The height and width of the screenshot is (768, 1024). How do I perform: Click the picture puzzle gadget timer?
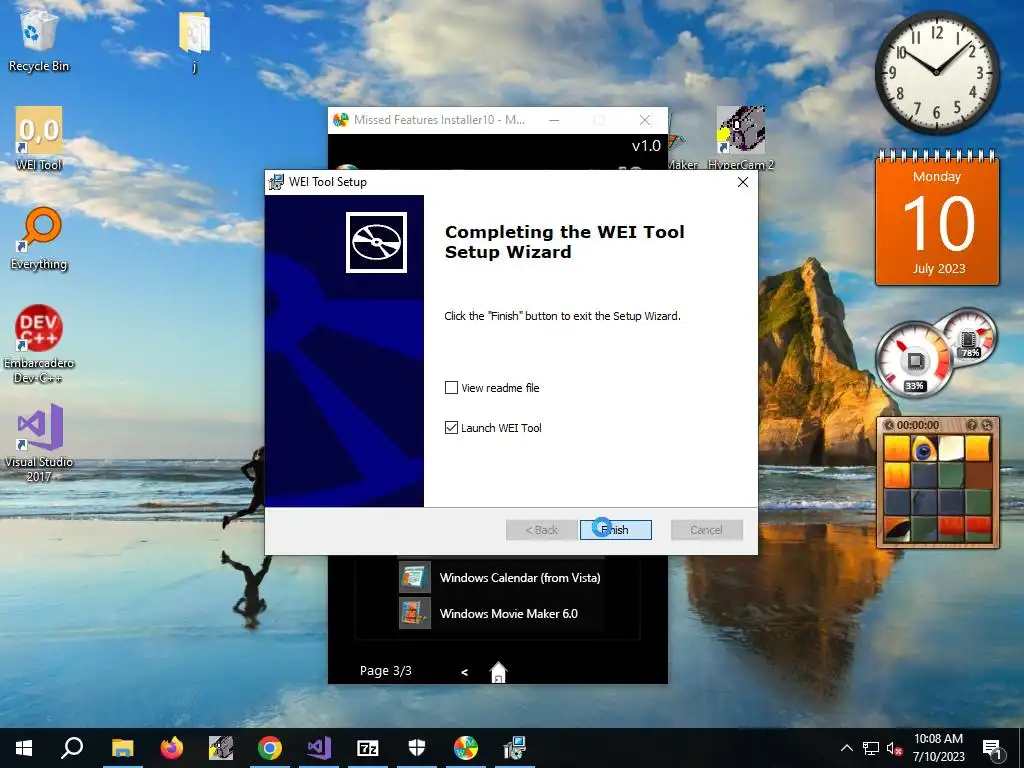[918, 425]
